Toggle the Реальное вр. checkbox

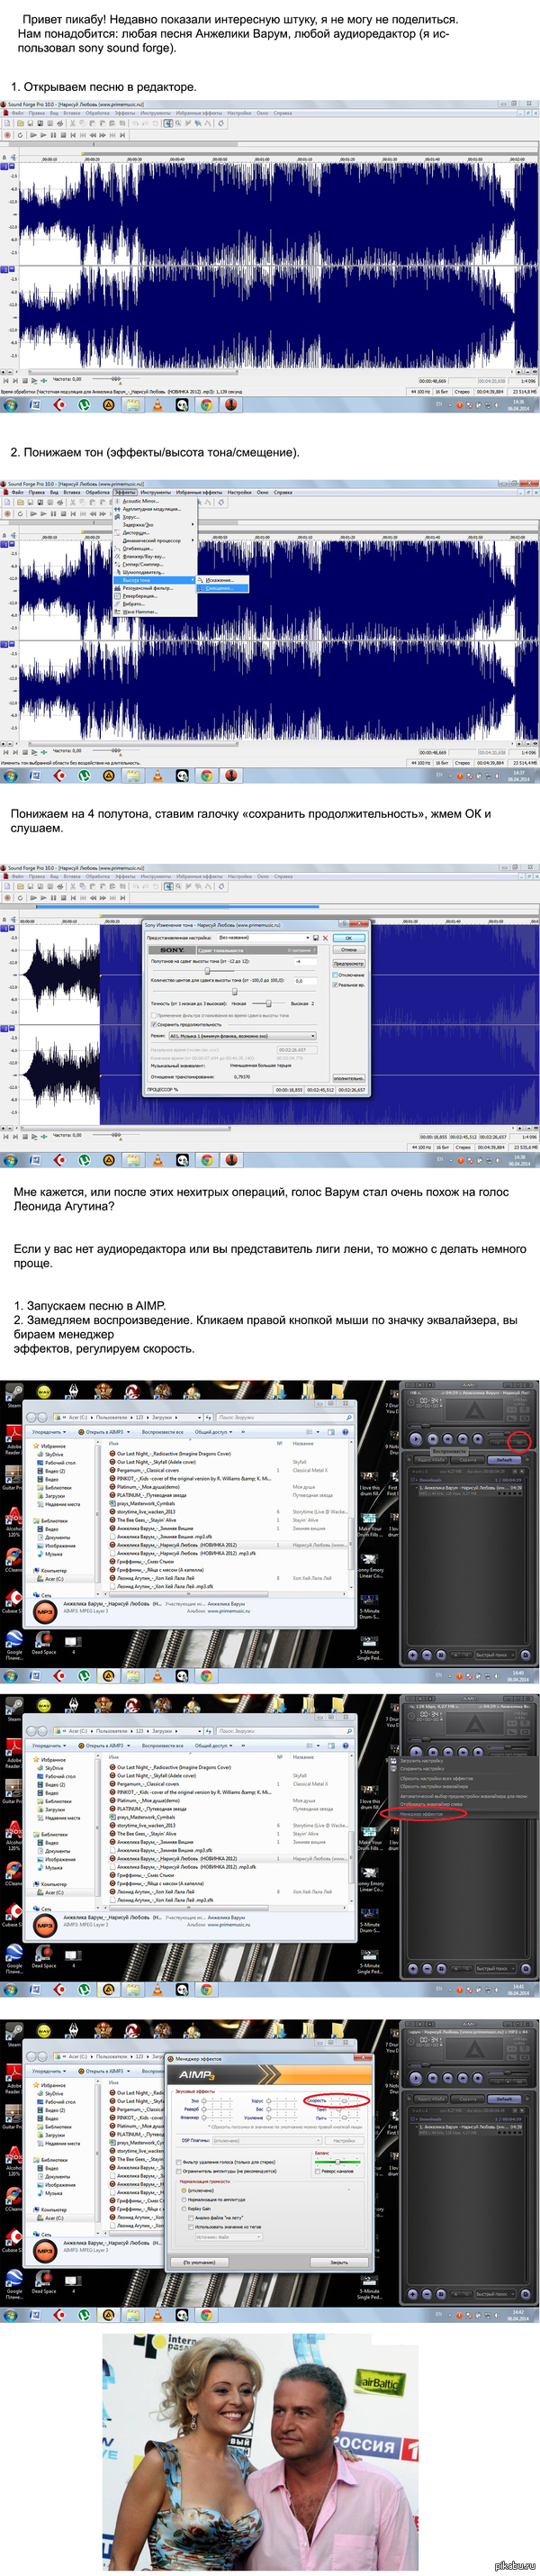[335, 985]
